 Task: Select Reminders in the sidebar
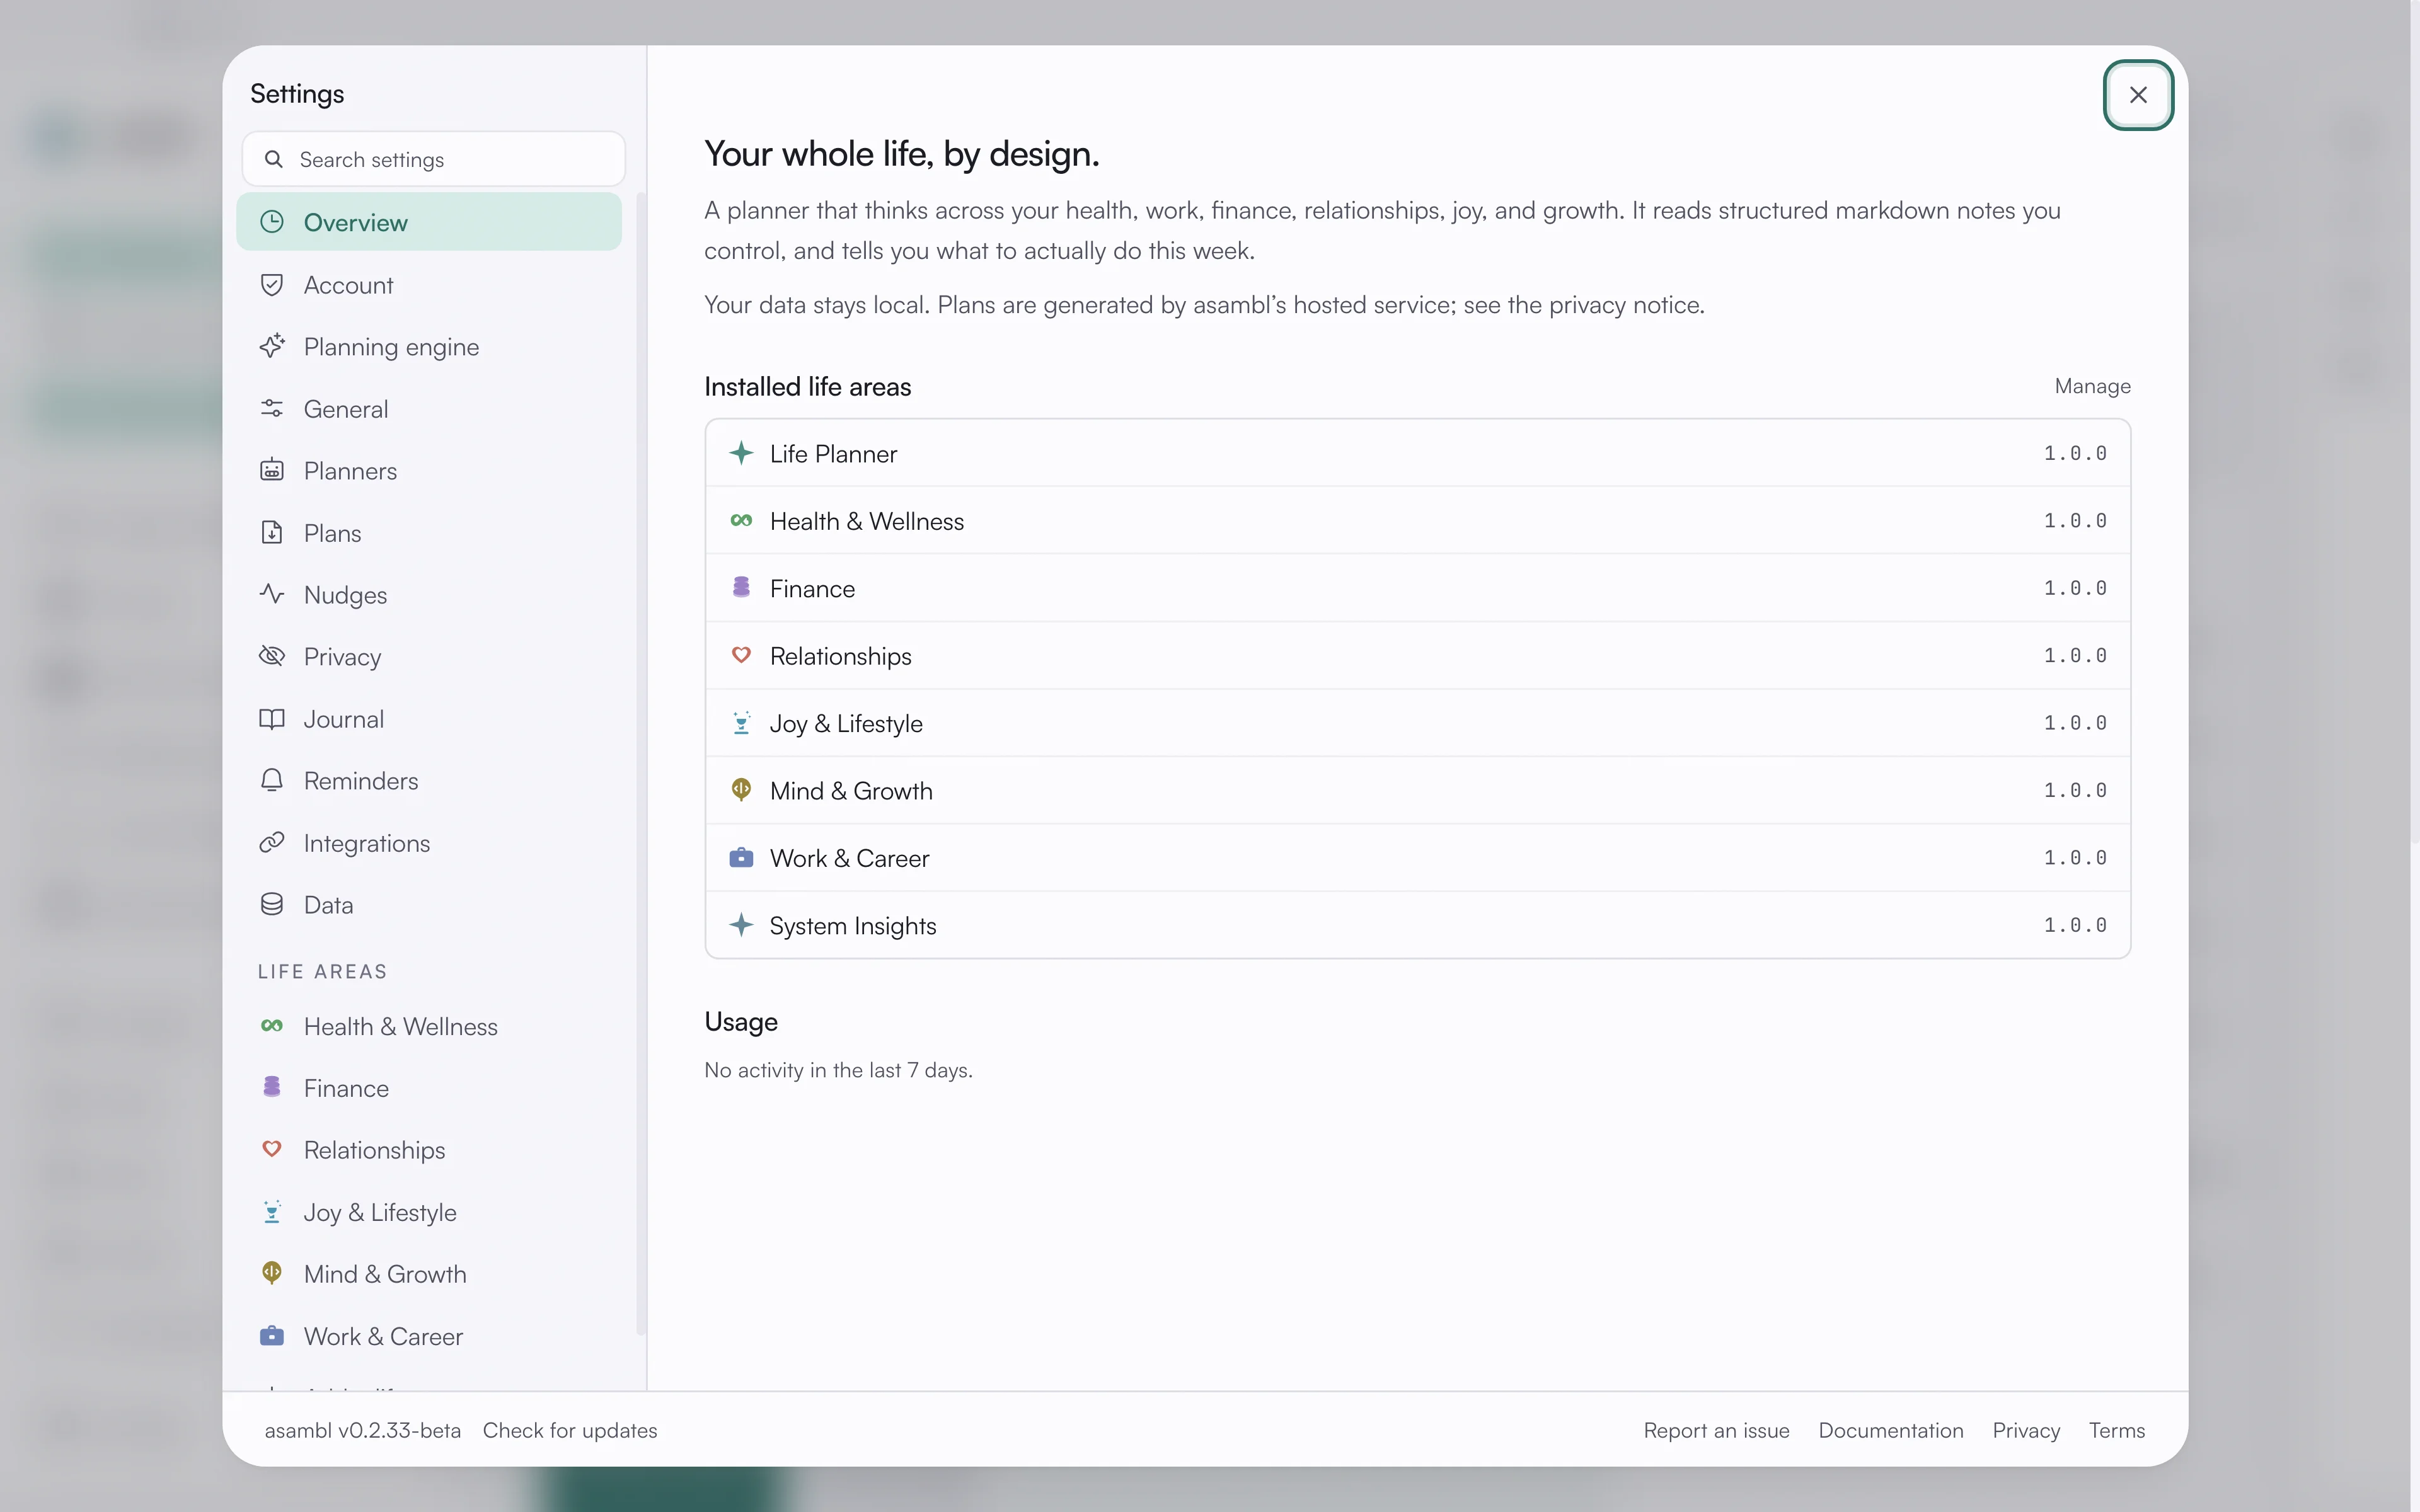(429, 780)
